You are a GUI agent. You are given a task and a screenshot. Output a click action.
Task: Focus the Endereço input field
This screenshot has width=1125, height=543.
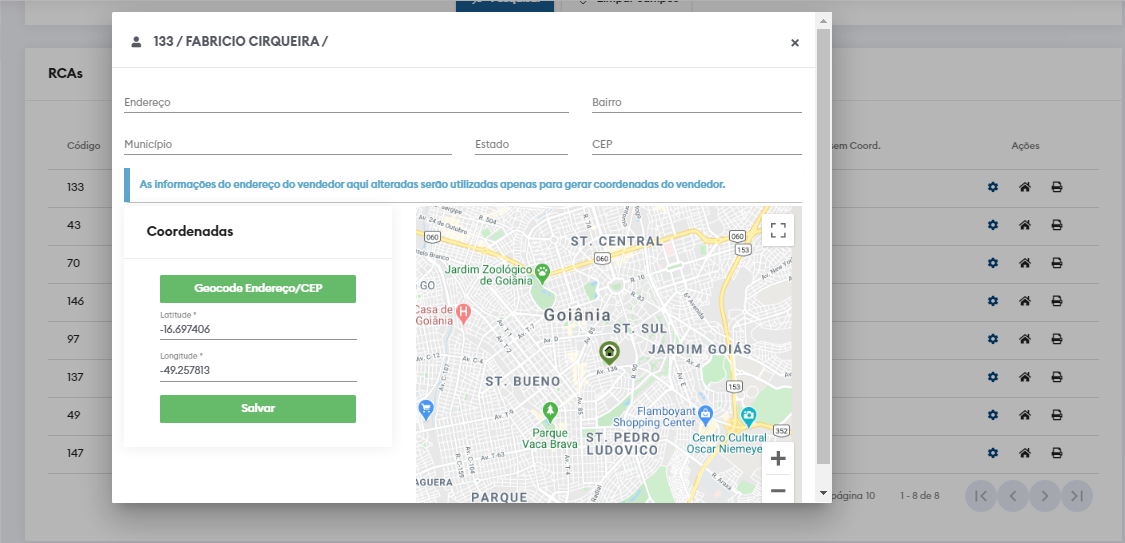click(x=346, y=102)
